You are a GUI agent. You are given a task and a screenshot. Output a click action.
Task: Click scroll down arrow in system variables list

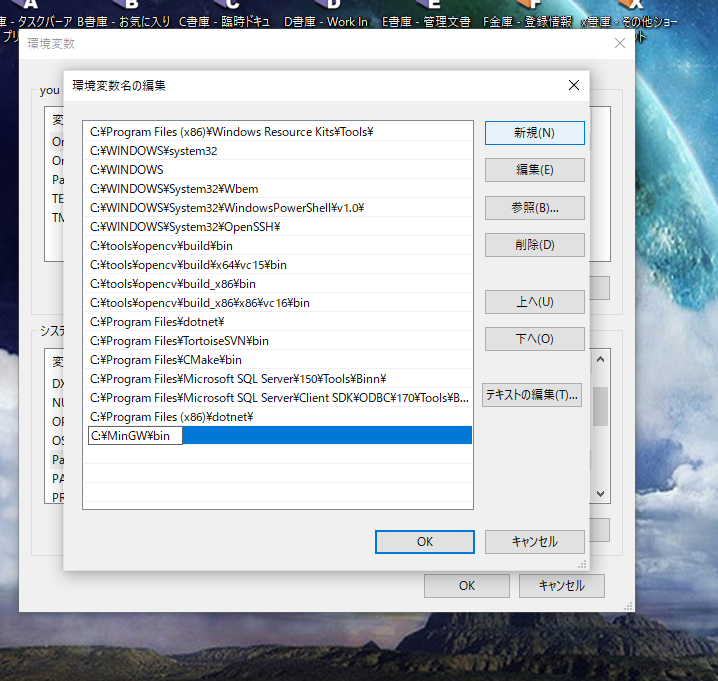(600, 494)
